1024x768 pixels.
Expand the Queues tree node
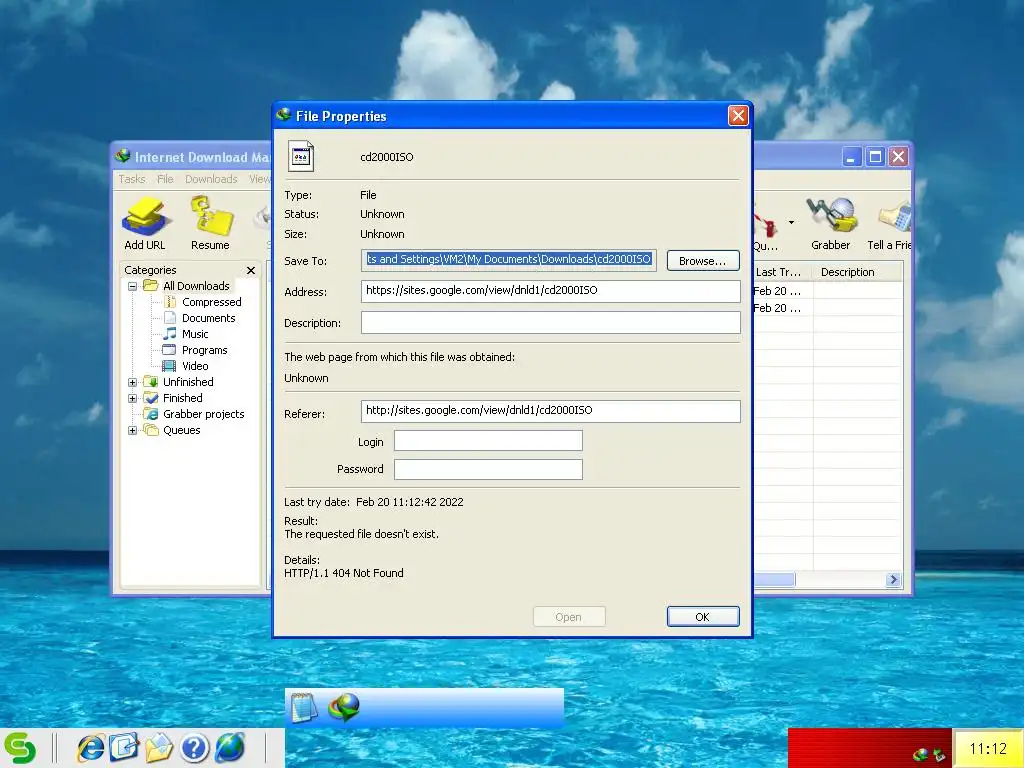pyautogui.click(x=133, y=430)
